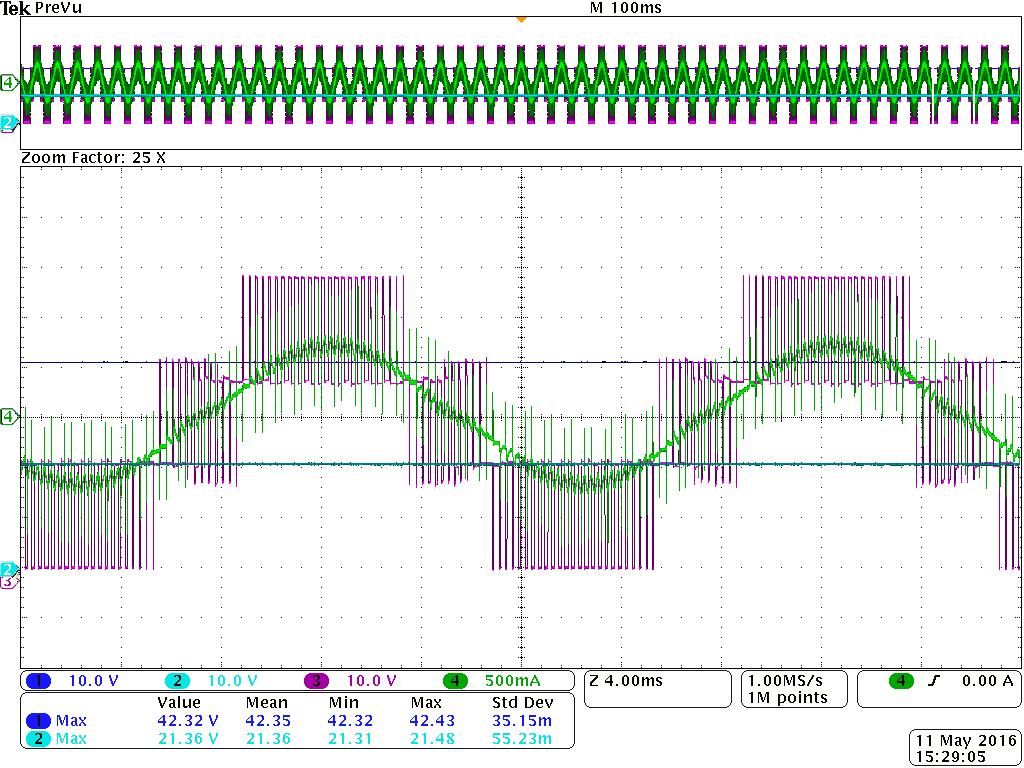Click measurement 2 Max label
The width and height of the screenshot is (1024, 768).
click(x=71, y=739)
